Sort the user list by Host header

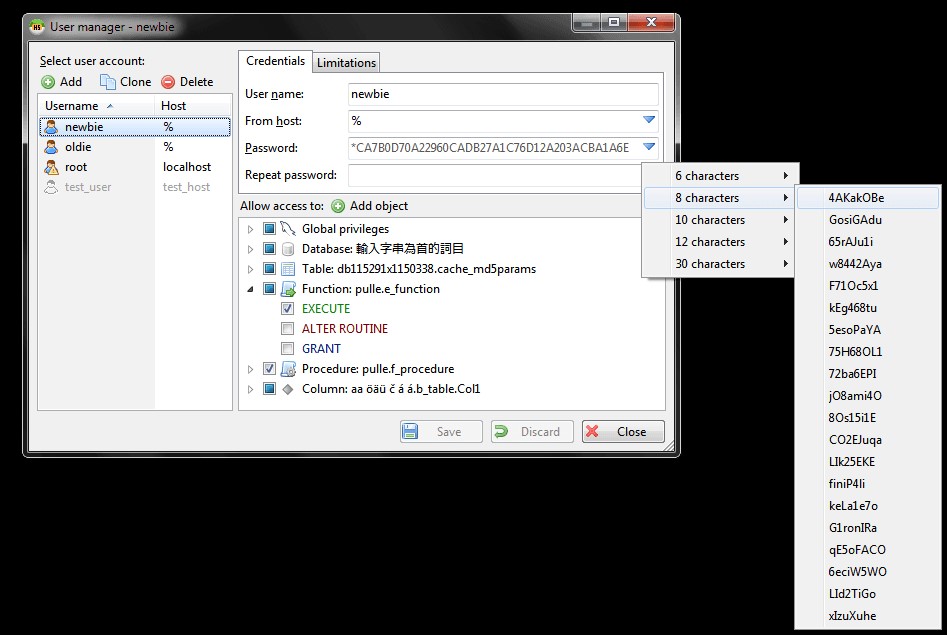(x=193, y=106)
